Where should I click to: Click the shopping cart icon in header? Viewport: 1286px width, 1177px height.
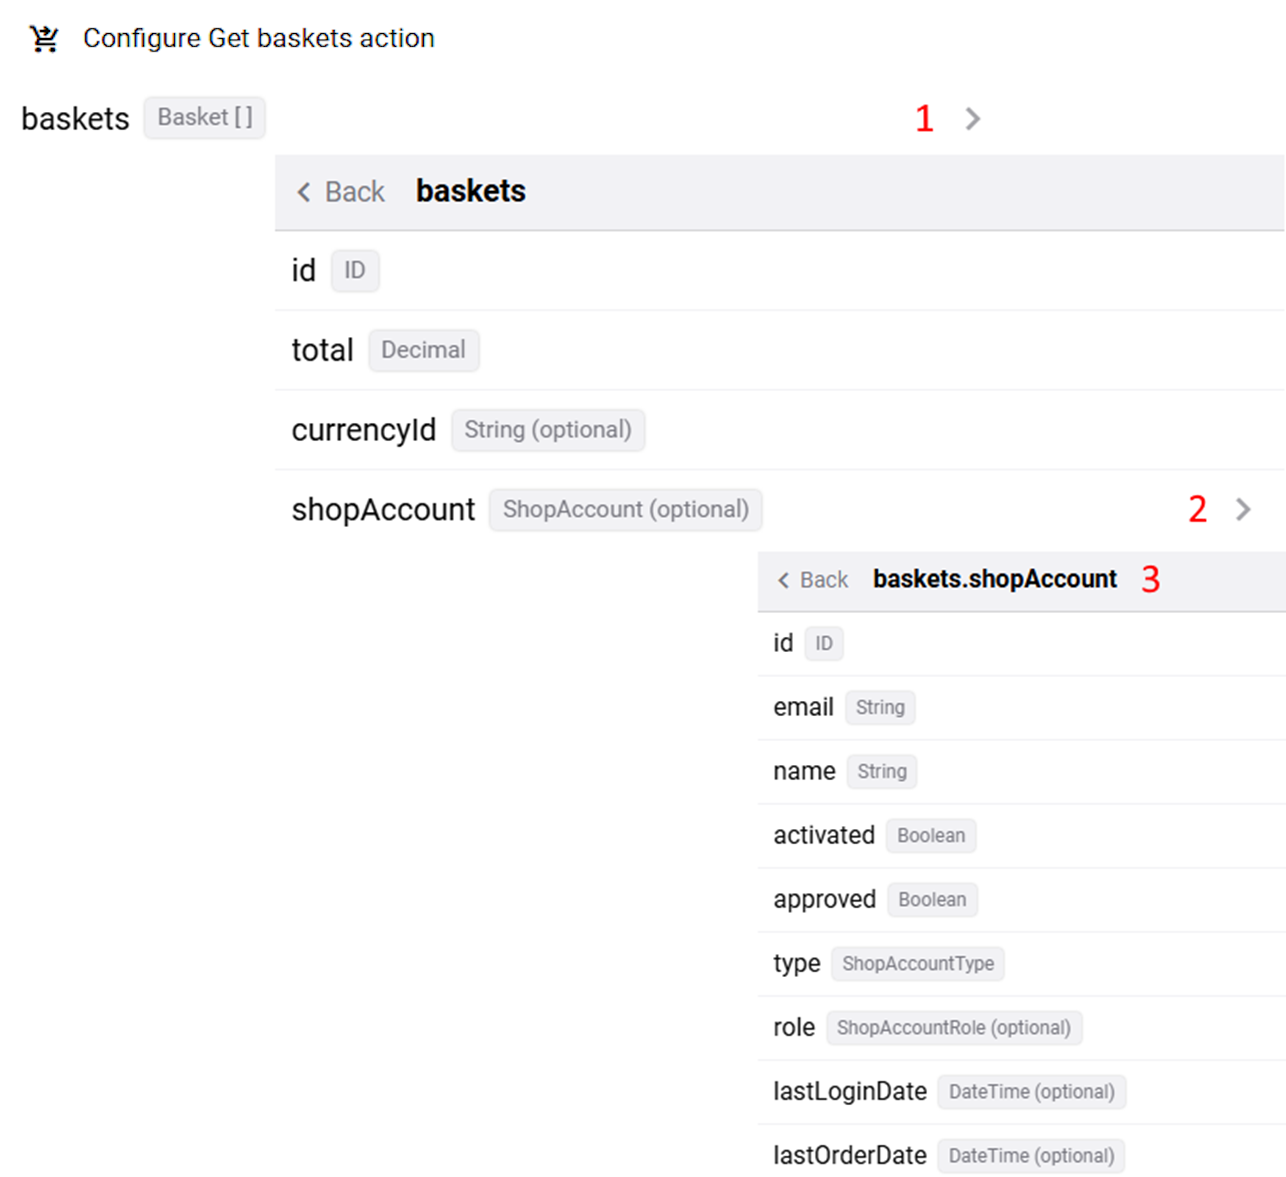click(44, 39)
